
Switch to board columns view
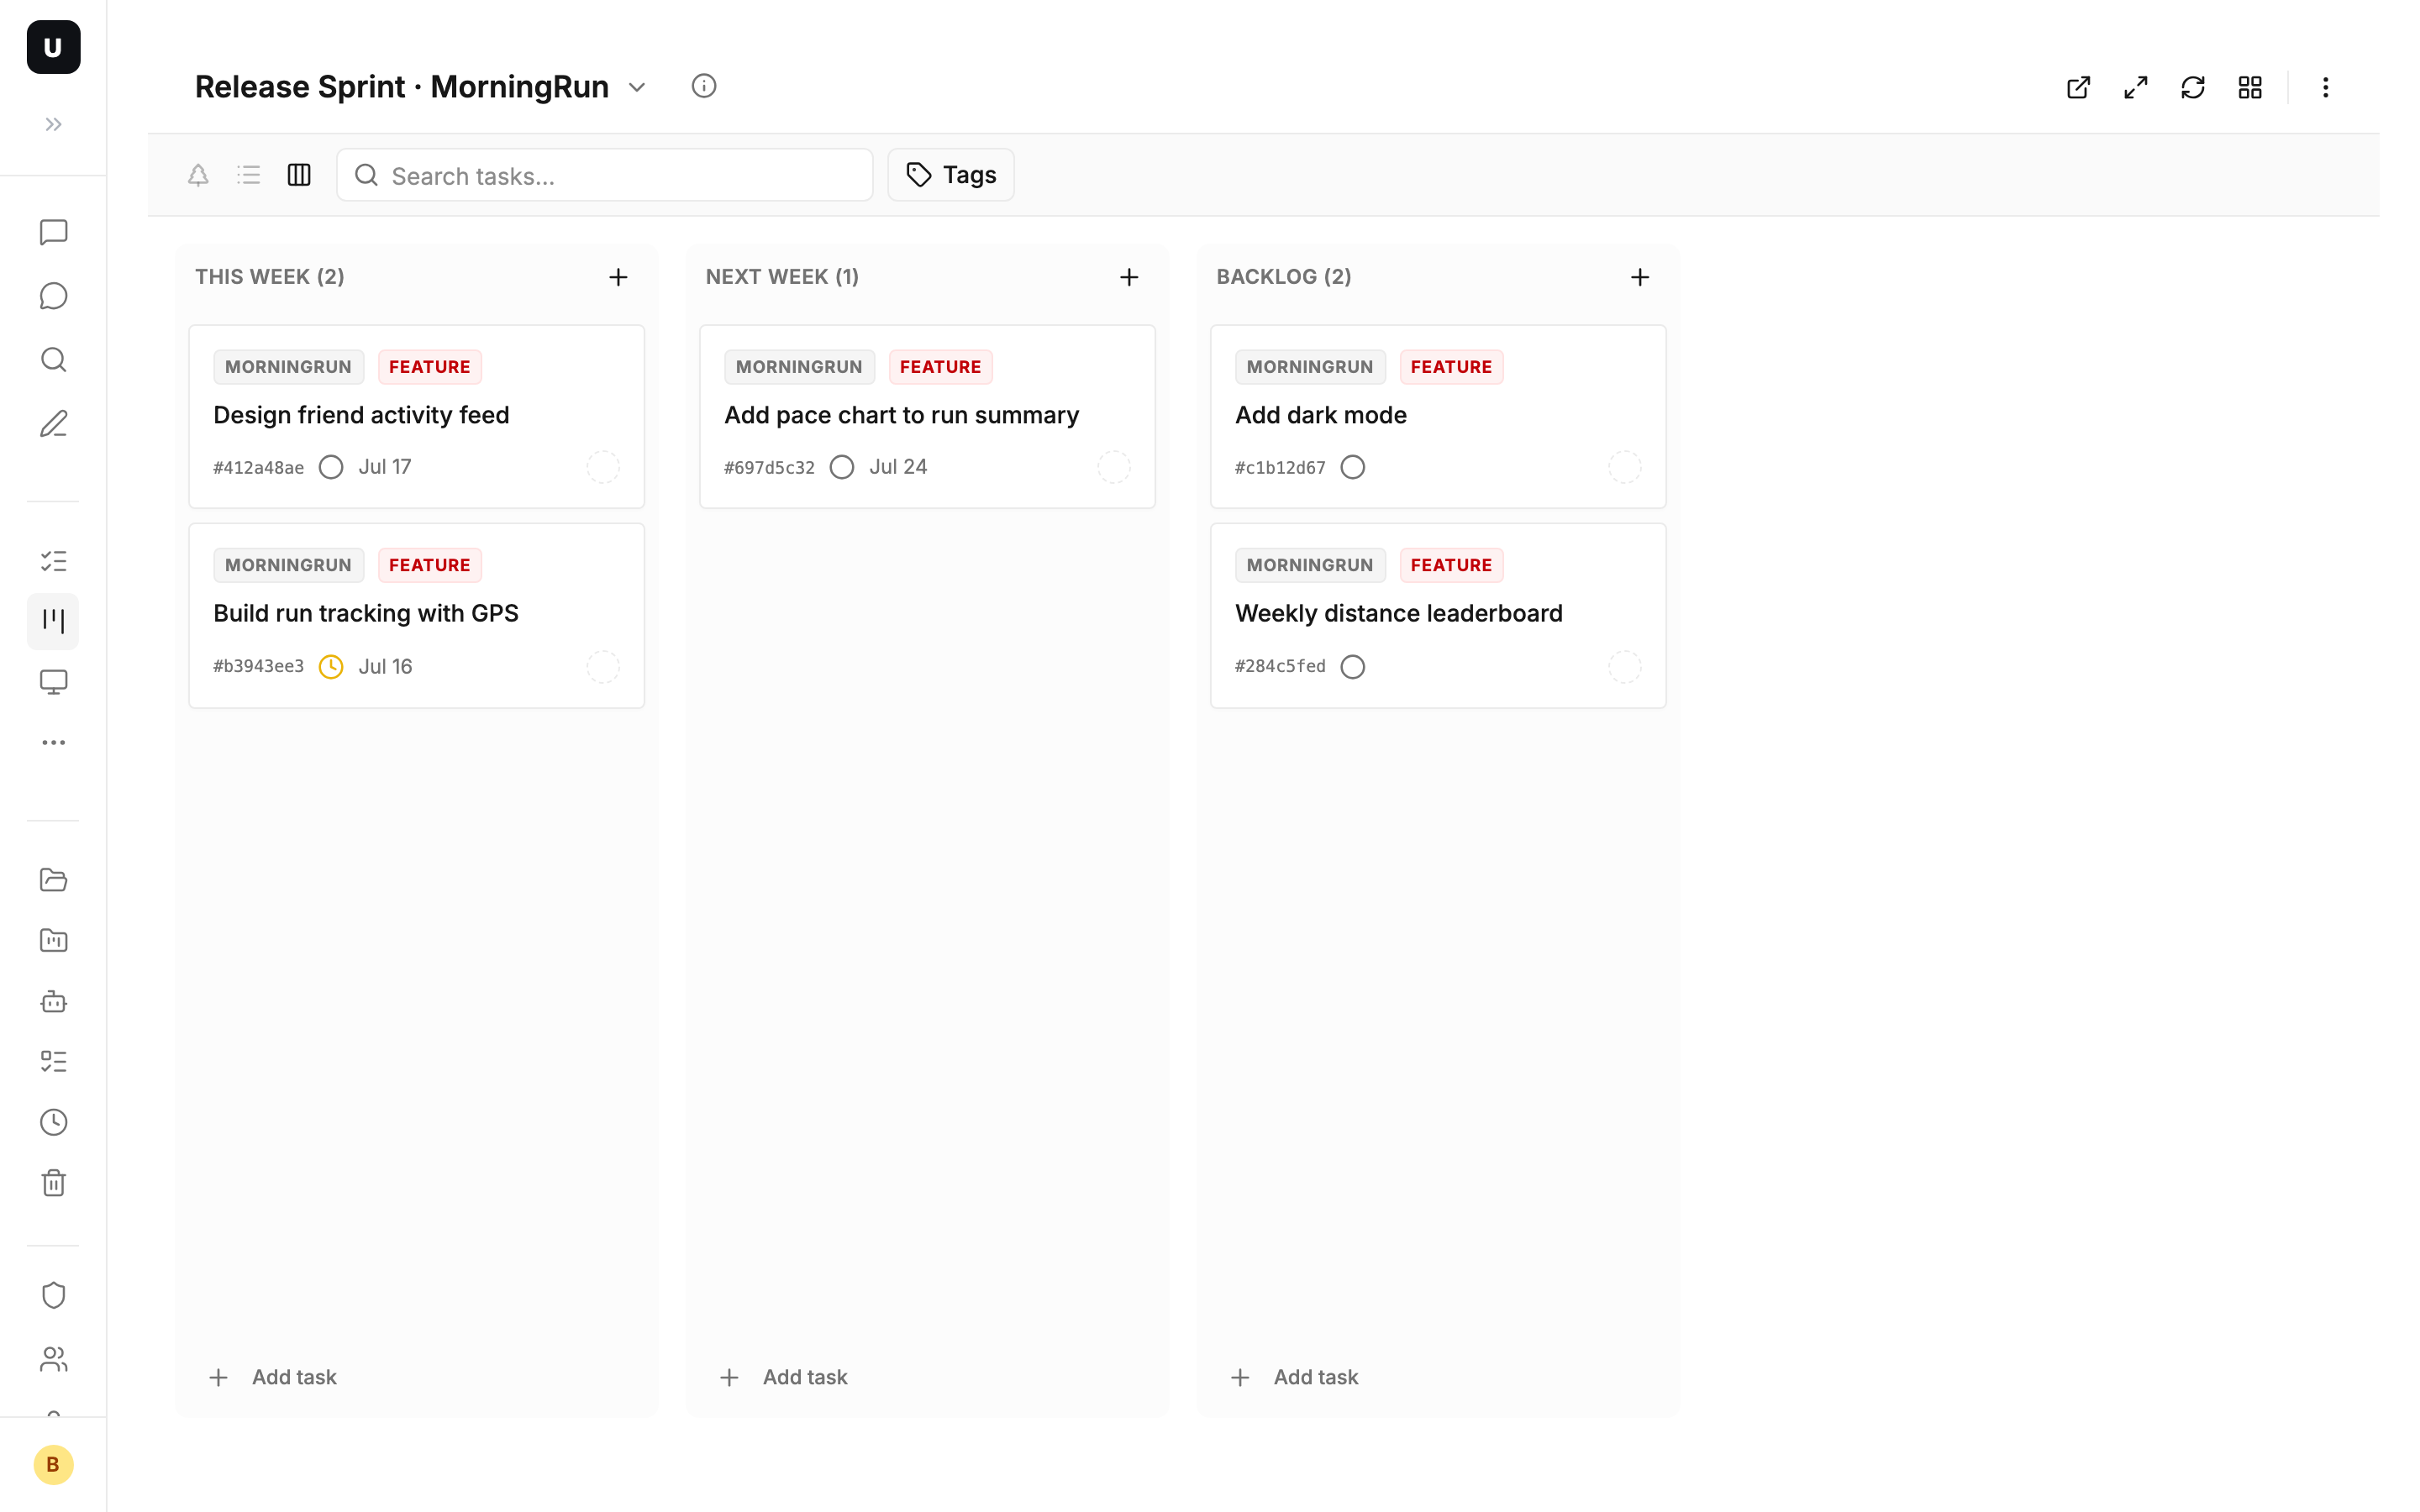(x=299, y=175)
